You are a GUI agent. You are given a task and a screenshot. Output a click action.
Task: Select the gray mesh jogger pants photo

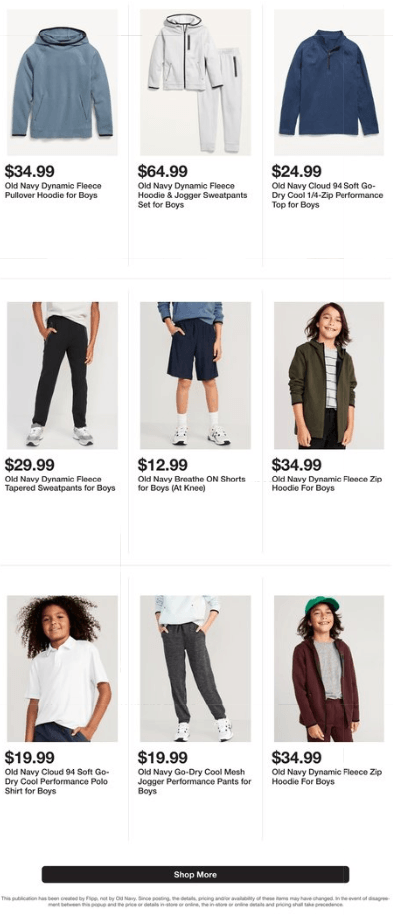[x=195, y=668]
